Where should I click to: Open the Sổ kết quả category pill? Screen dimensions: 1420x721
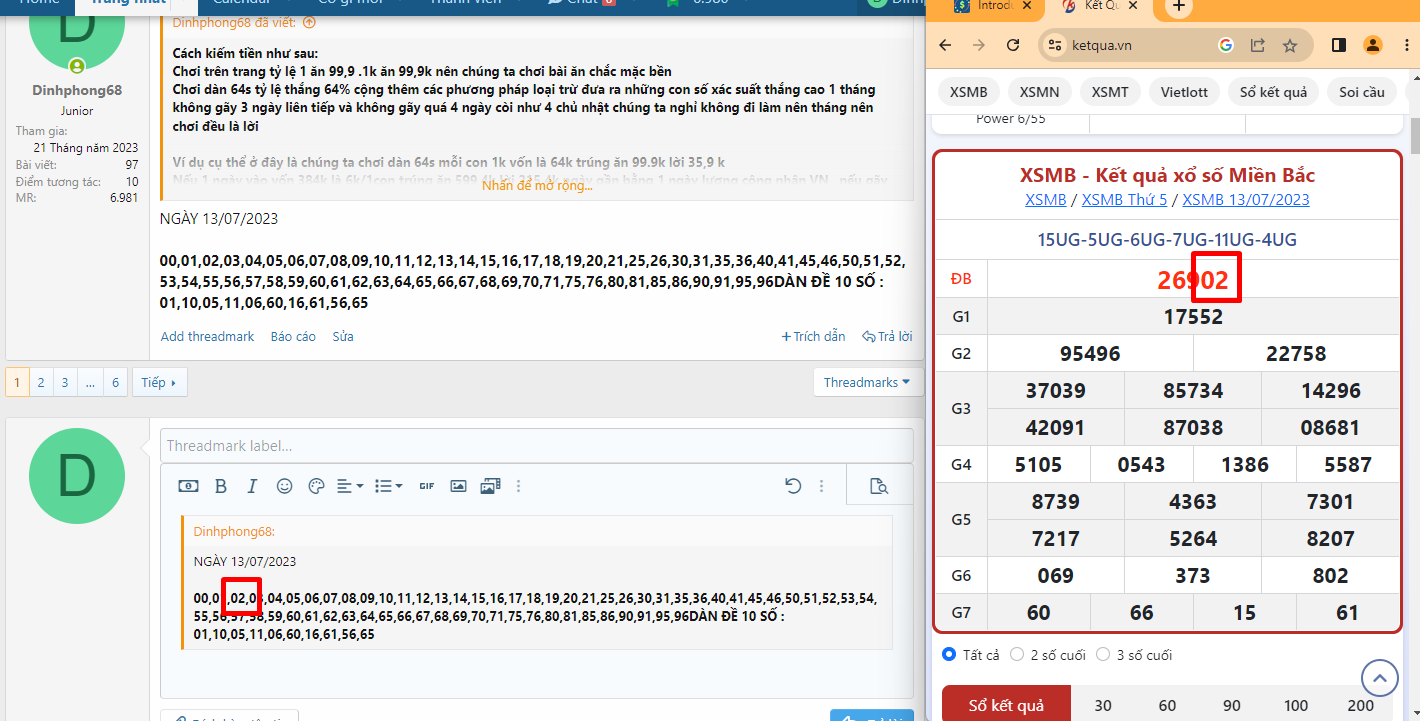[x=1273, y=92]
